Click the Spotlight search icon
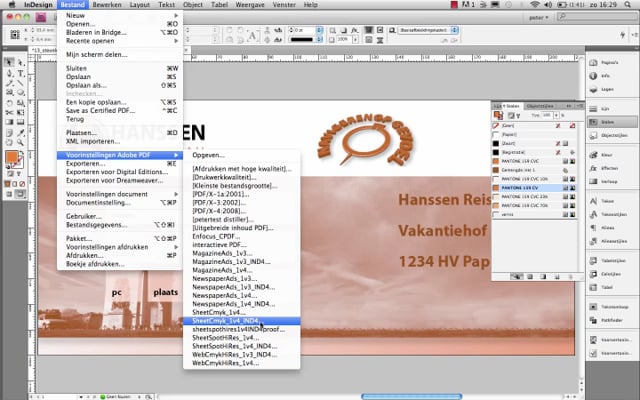The width and height of the screenshot is (640, 400). (627, 5)
